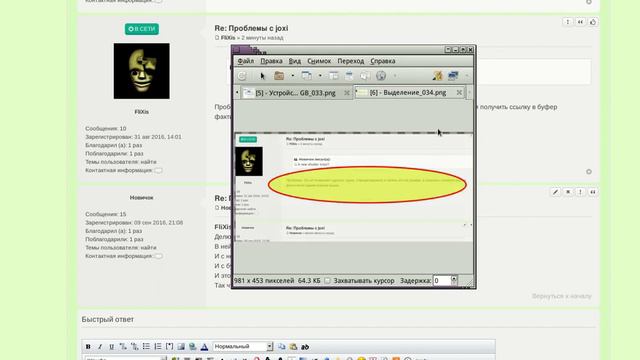640x360 pixels.
Task: Click the delete X icon in Новичок post
Action: coord(568,192)
